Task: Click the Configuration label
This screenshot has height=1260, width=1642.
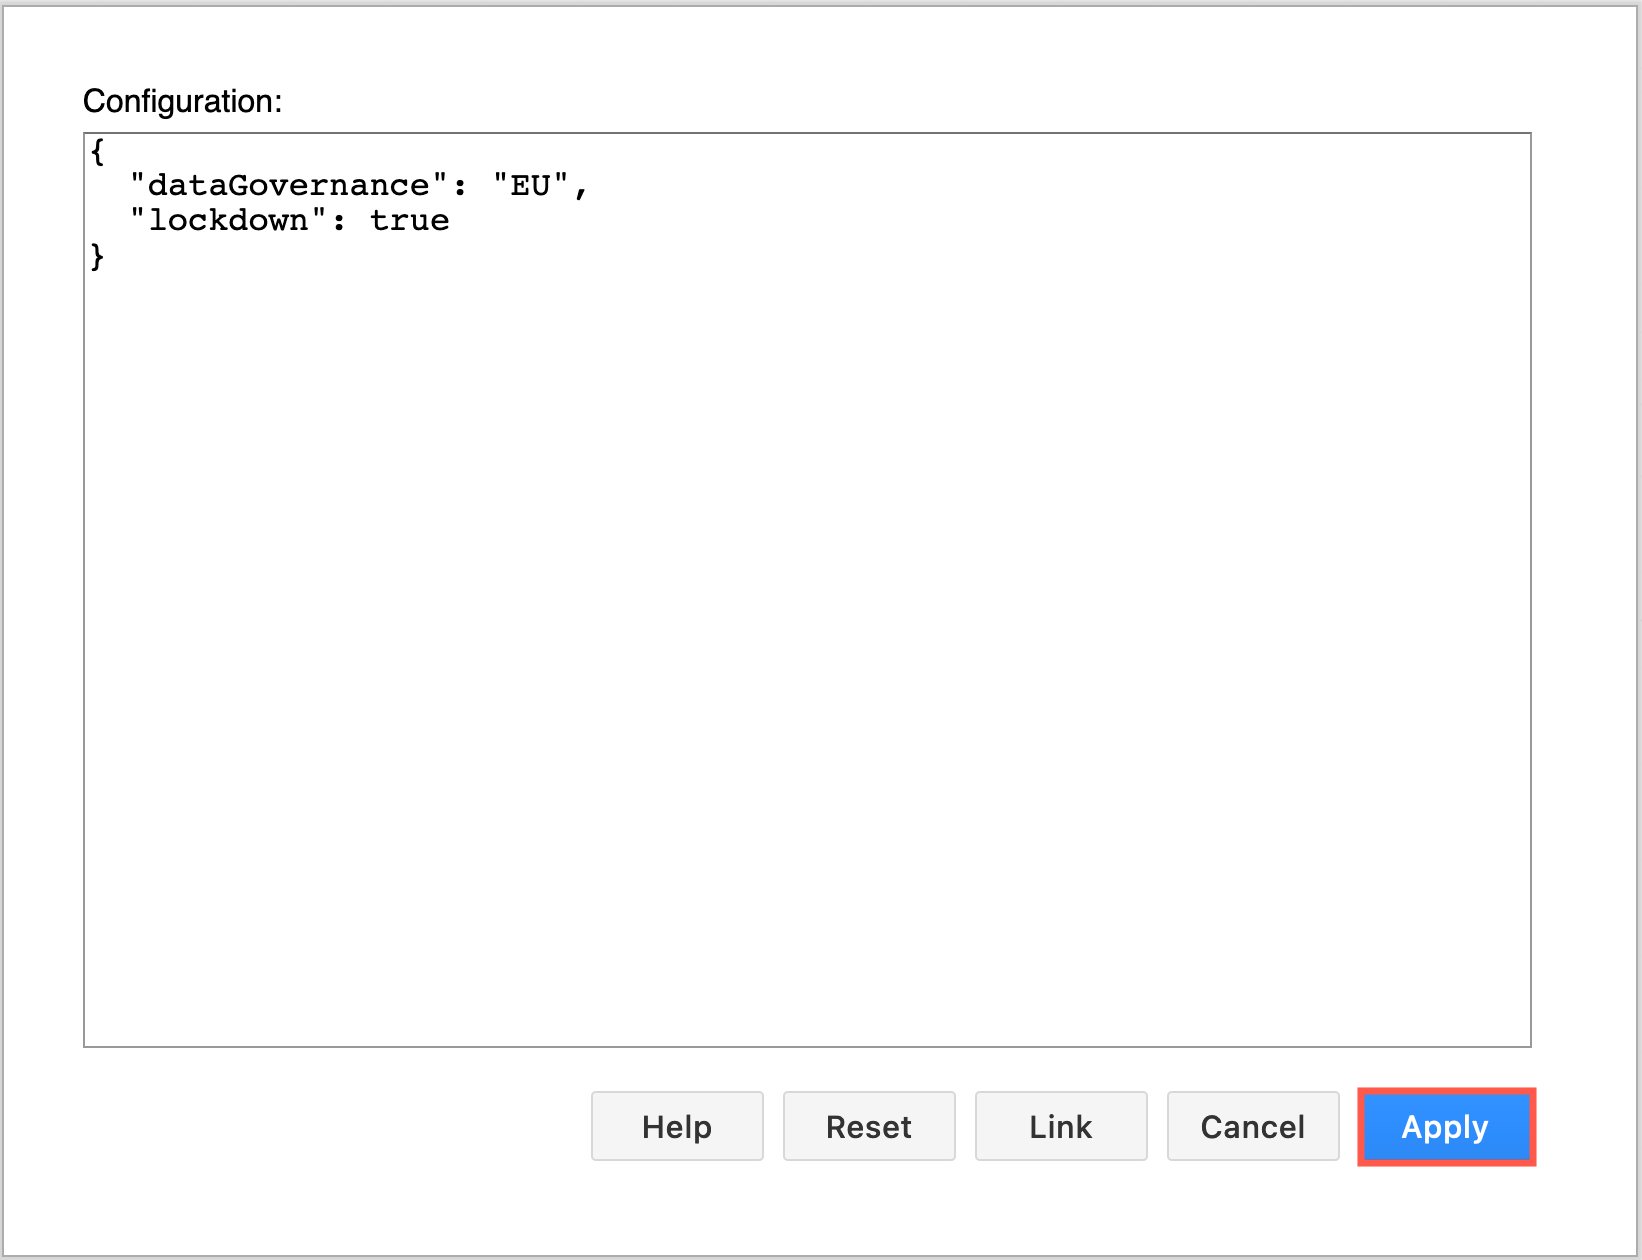Action: click(182, 101)
